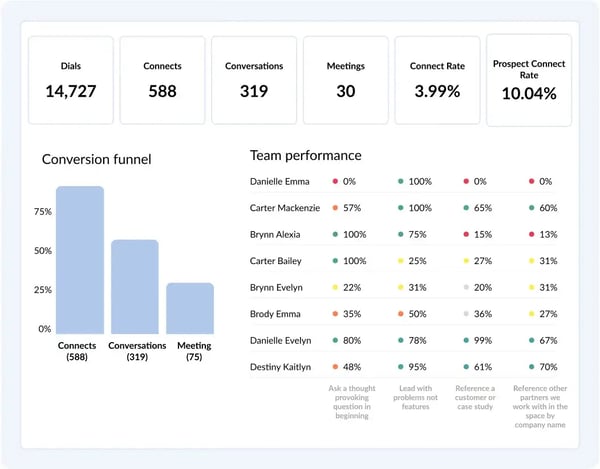
Task: Click Carter Mackenzie's 60% value
Action: [x=548, y=208]
